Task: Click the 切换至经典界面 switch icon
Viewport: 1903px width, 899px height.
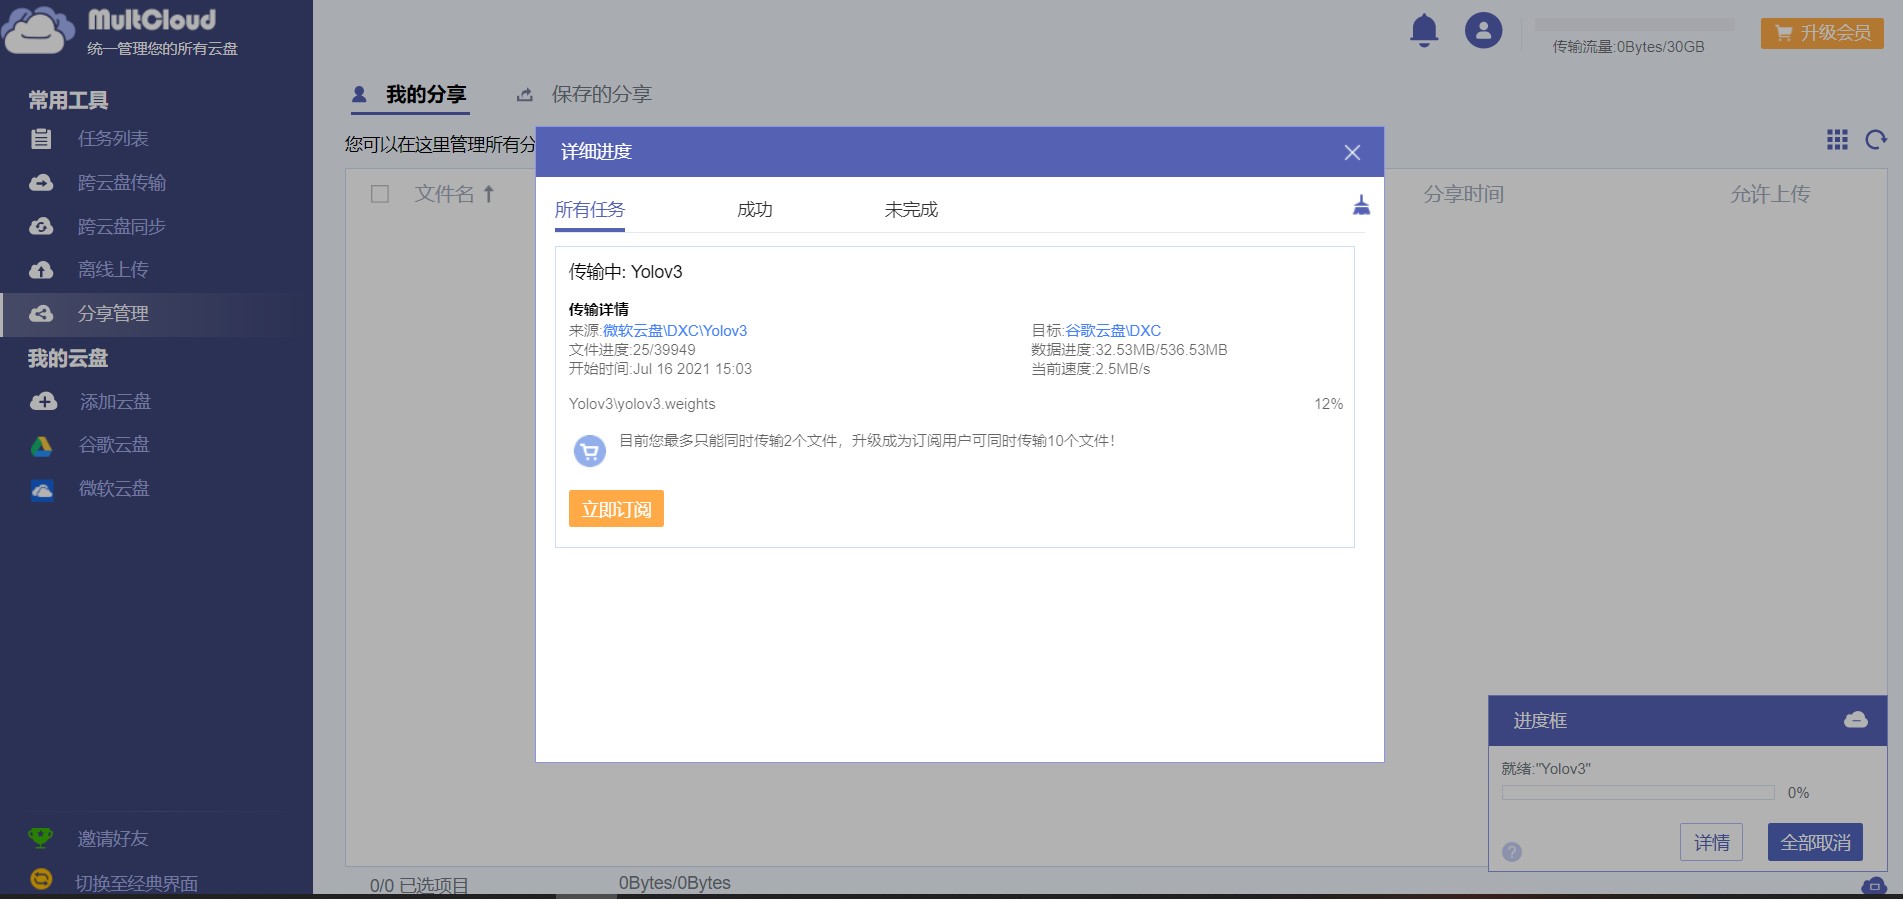Action: 41,879
